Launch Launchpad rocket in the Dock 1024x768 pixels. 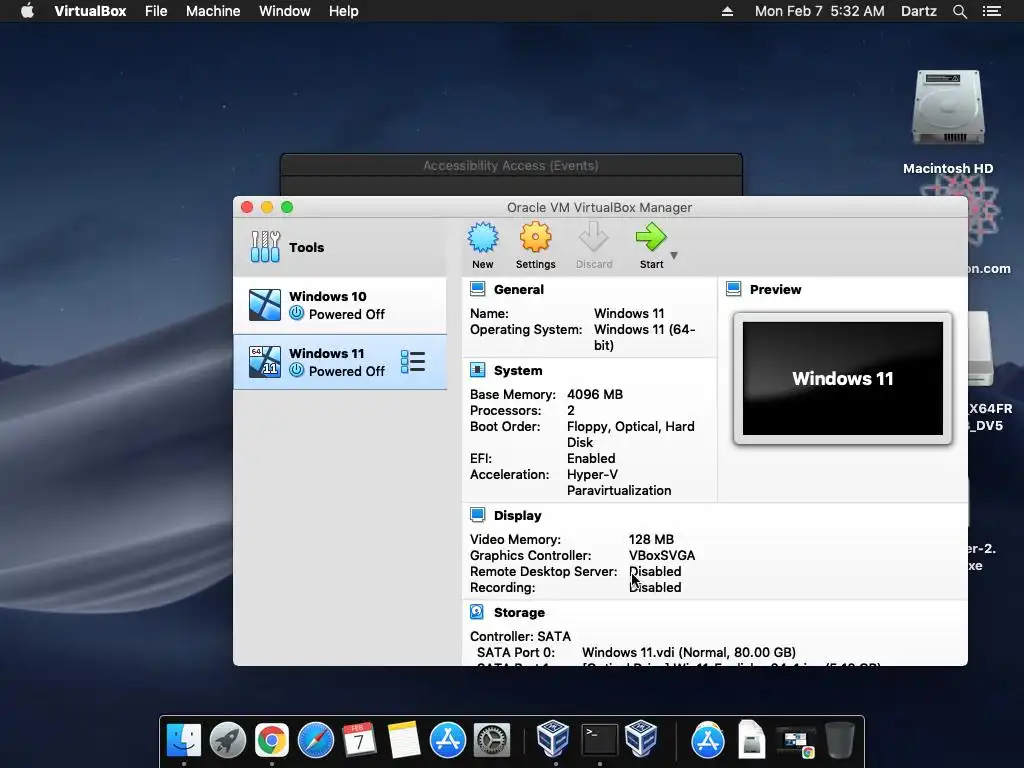227,740
